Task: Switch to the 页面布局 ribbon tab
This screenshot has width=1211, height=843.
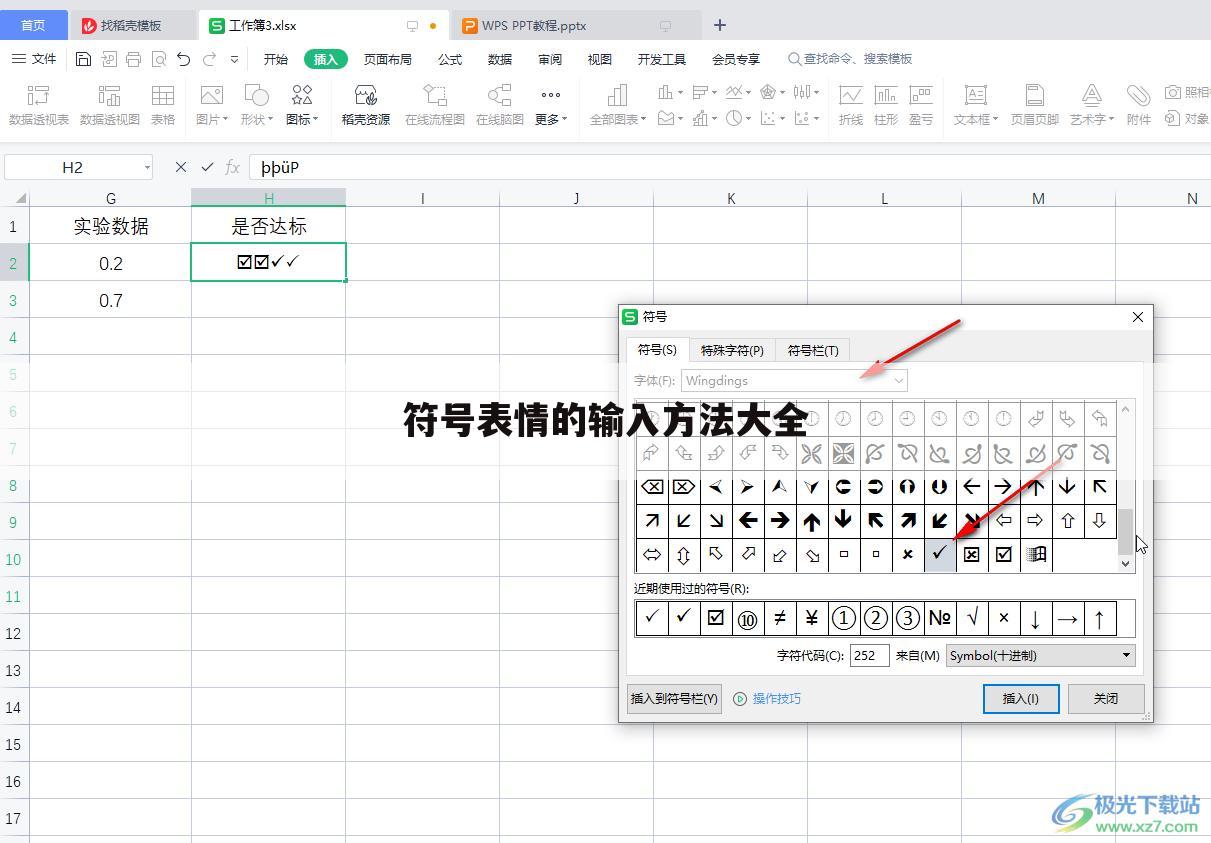Action: coord(388,59)
